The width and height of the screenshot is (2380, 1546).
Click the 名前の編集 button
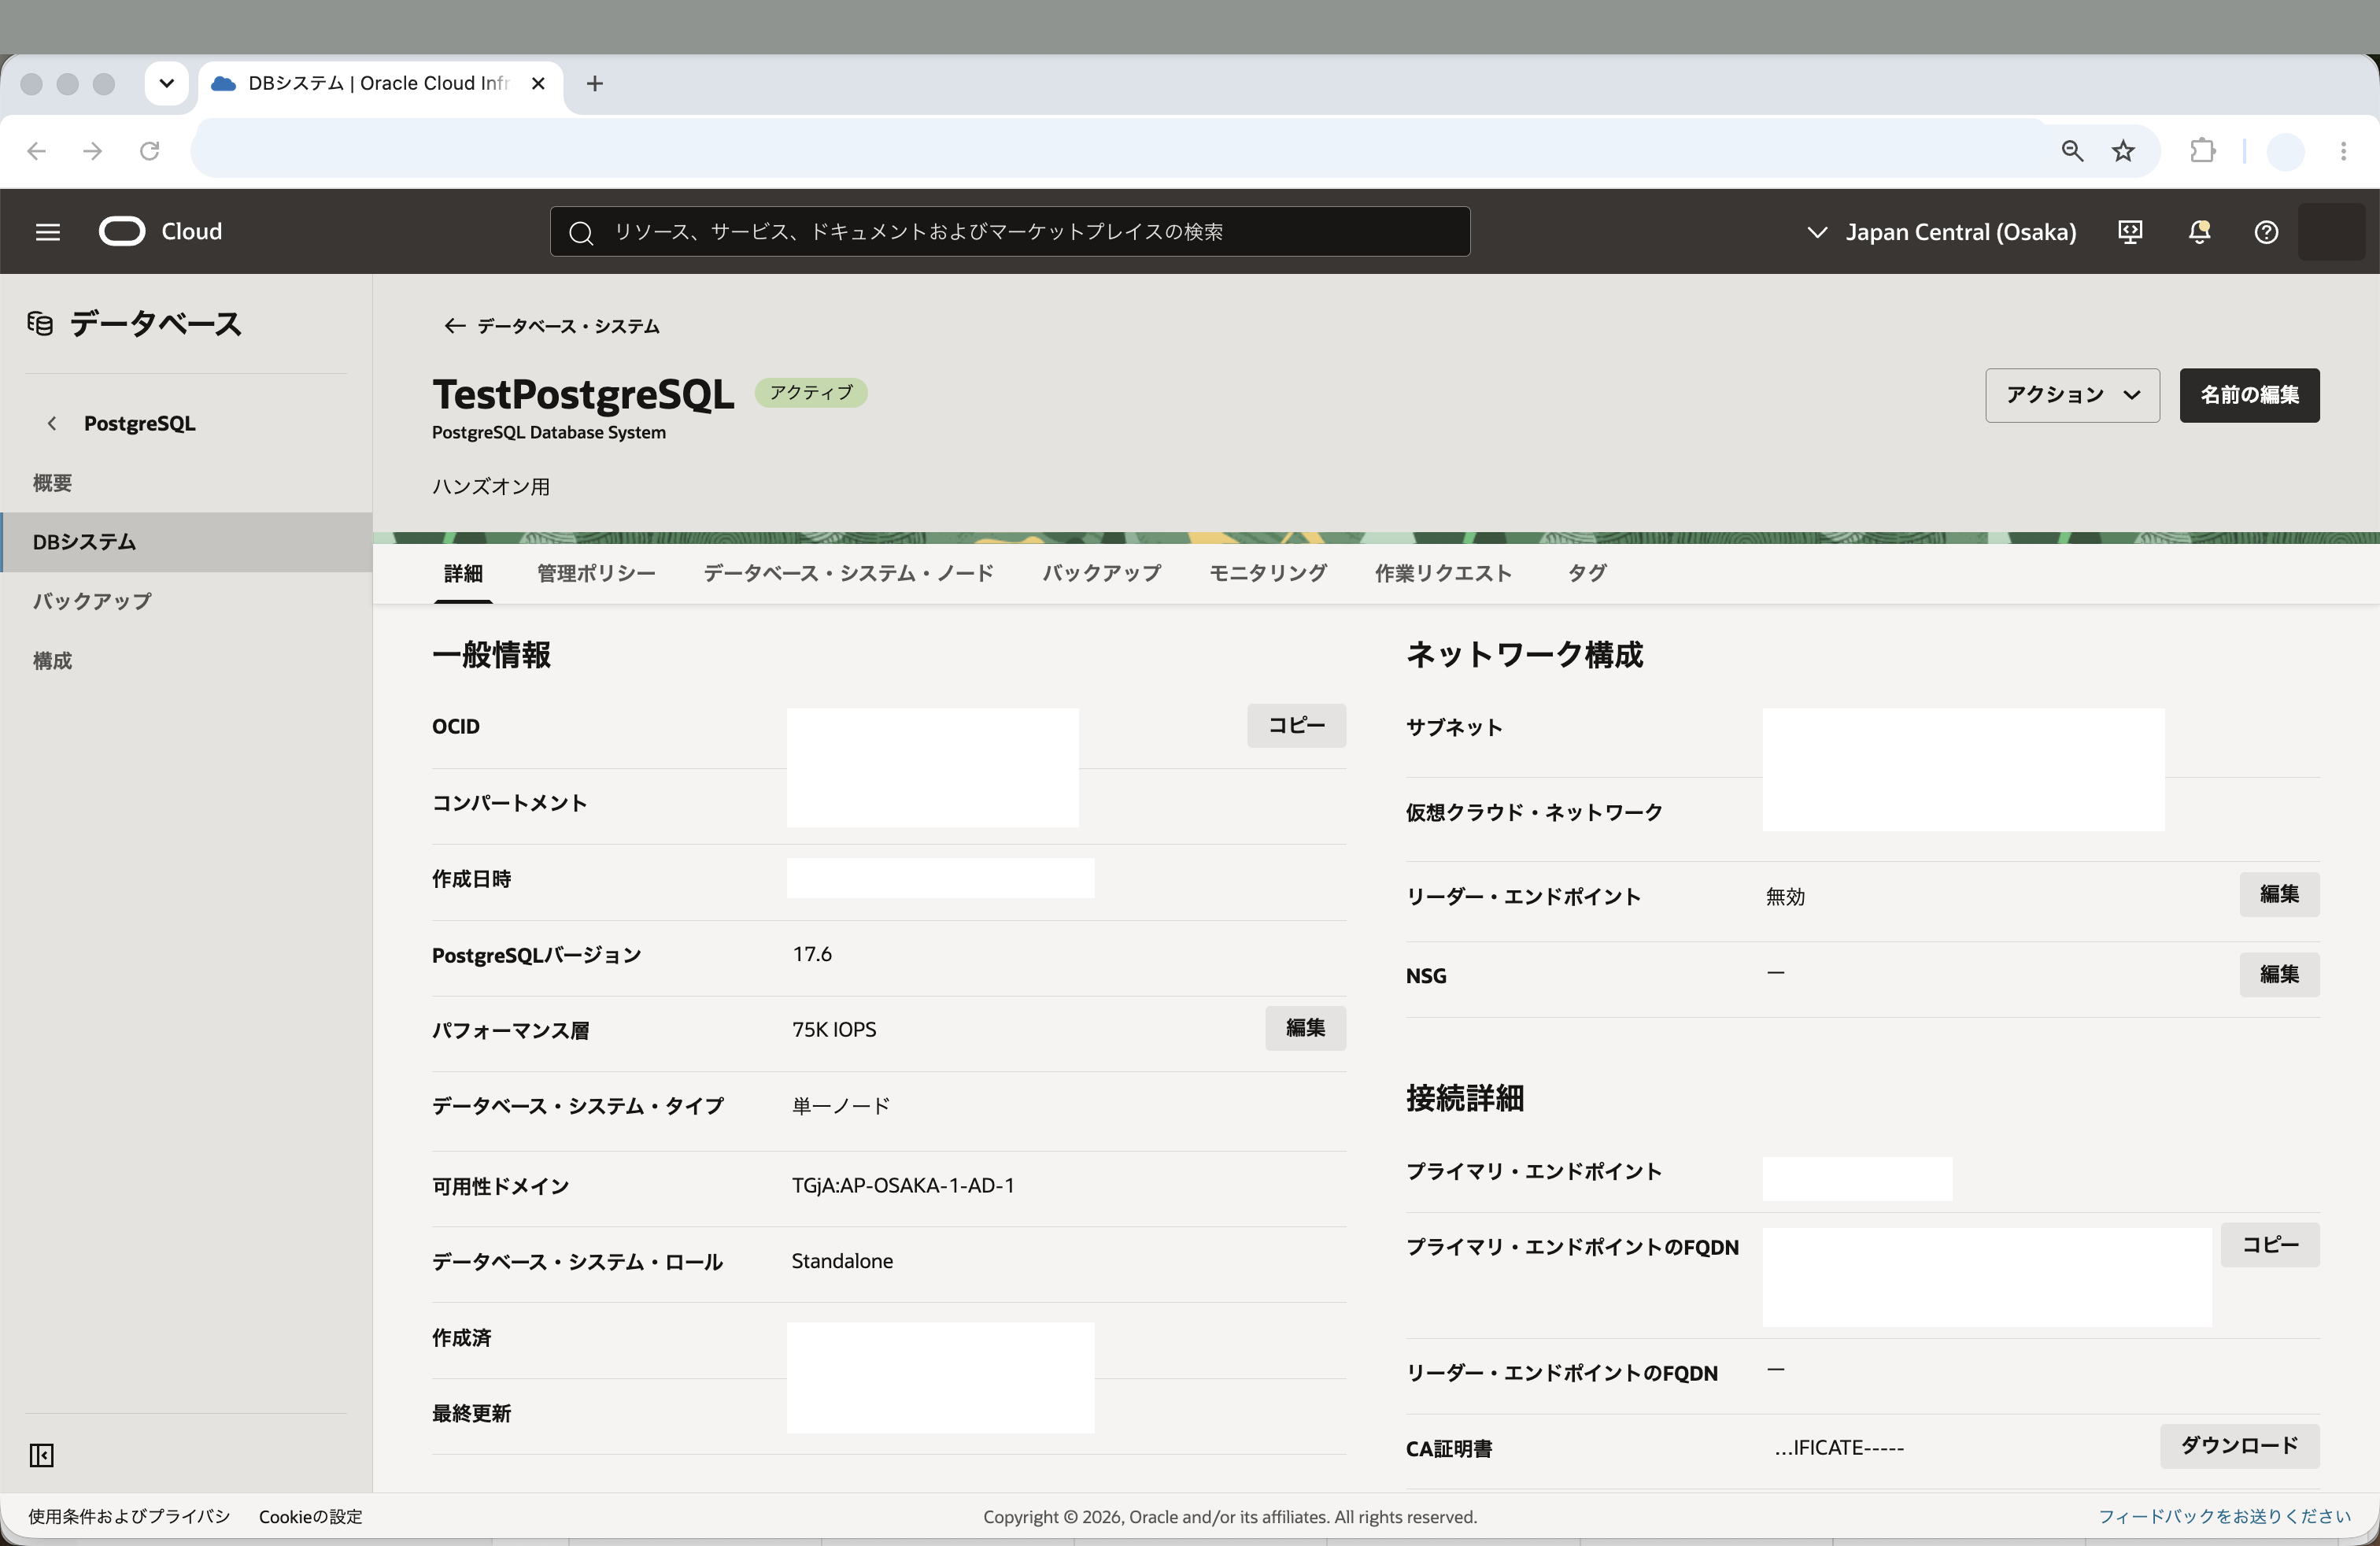point(2249,395)
